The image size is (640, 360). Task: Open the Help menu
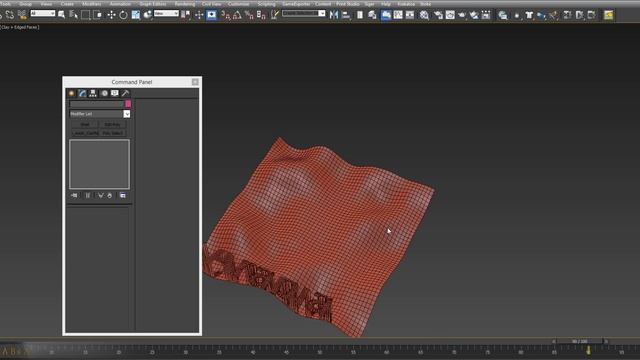[x=386, y=4]
